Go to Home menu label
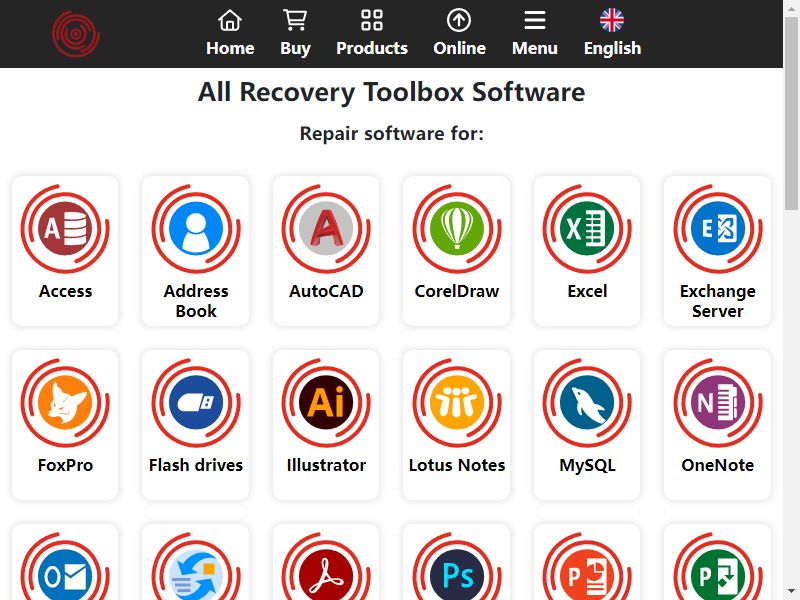Image resolution: width=800 pixels, height=600 pixels. (x=230, y=48)
